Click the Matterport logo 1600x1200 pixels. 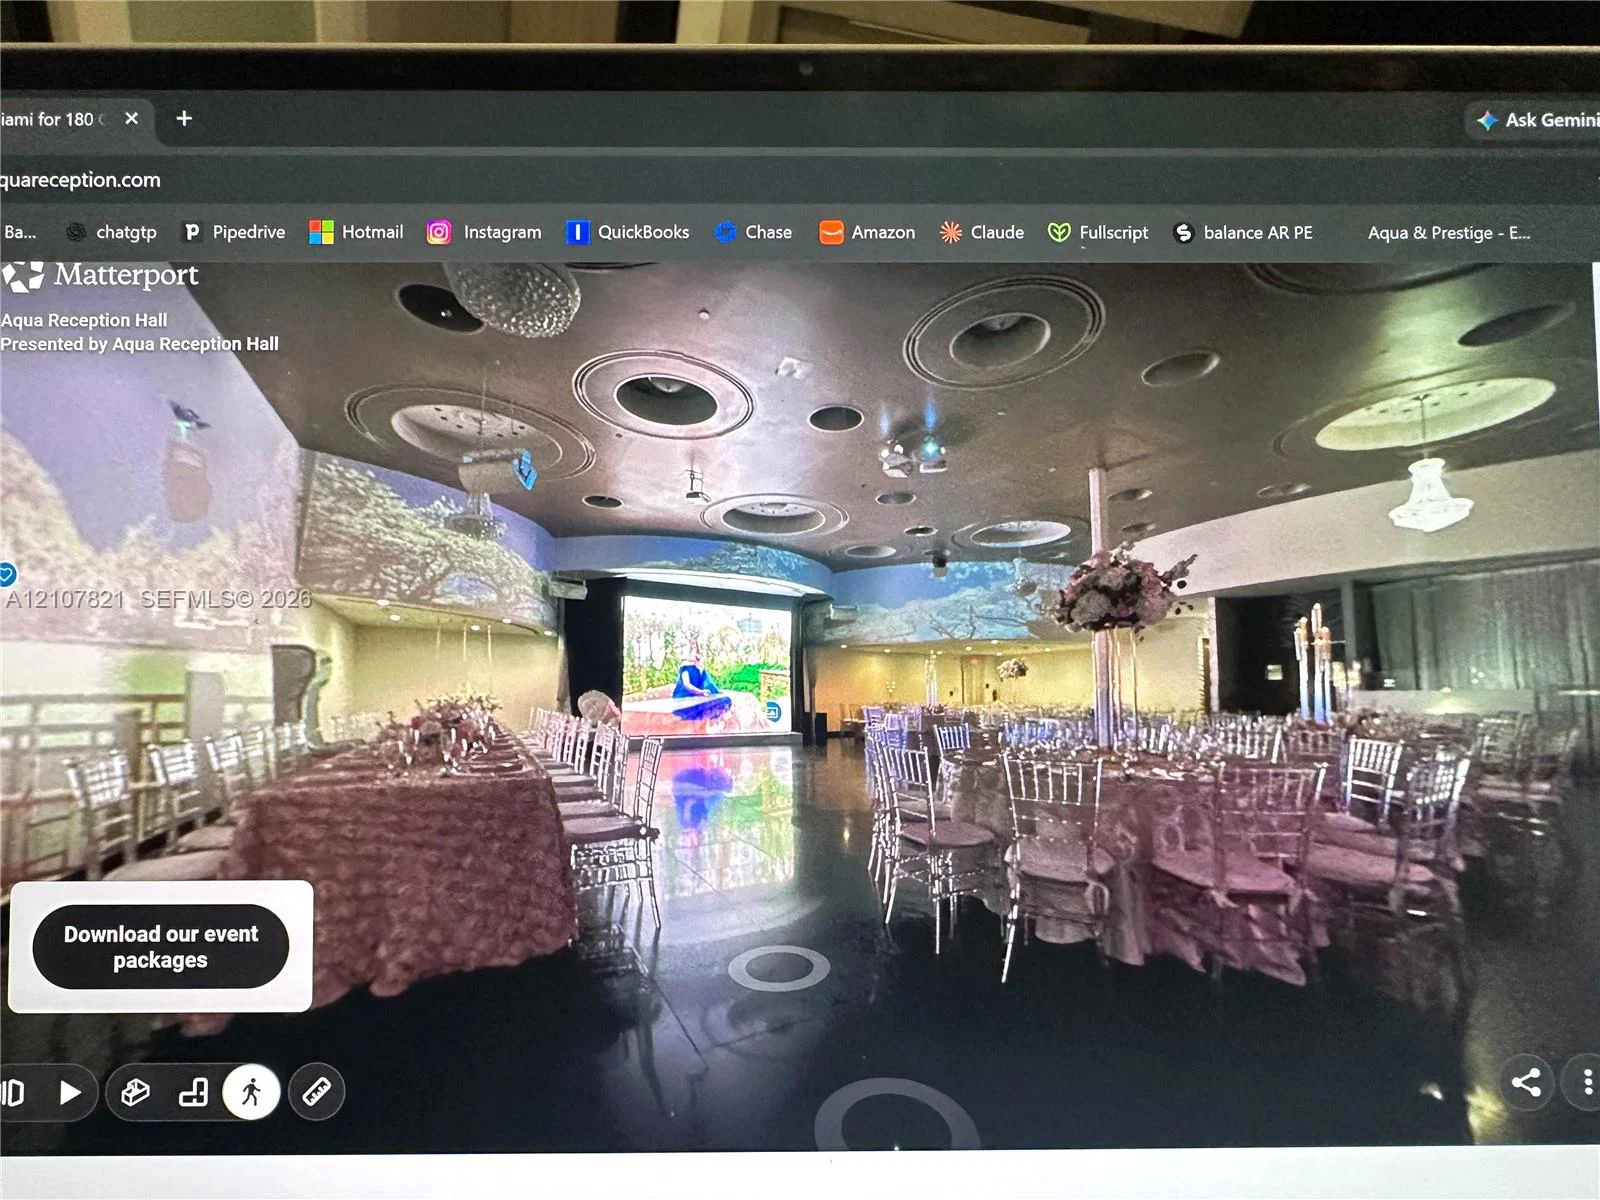click(x=100, y=275)
